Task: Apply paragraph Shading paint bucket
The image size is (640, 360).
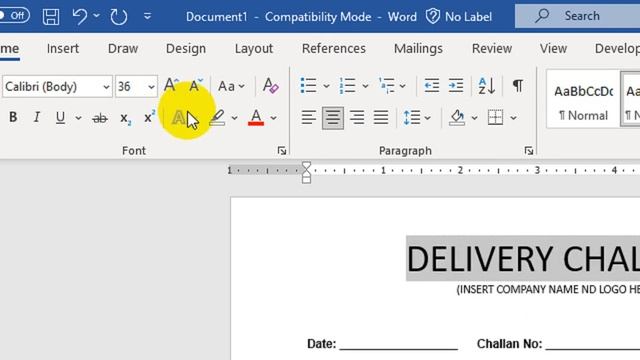Action: point(457,118)
